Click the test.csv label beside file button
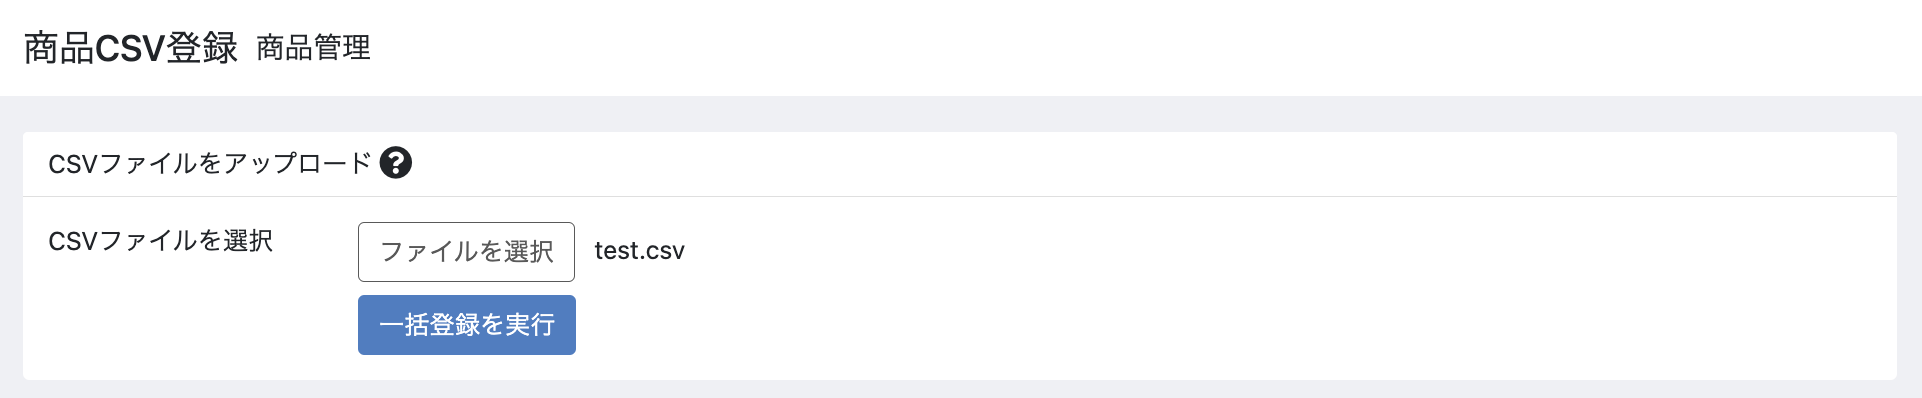 (x=640, y=251)
